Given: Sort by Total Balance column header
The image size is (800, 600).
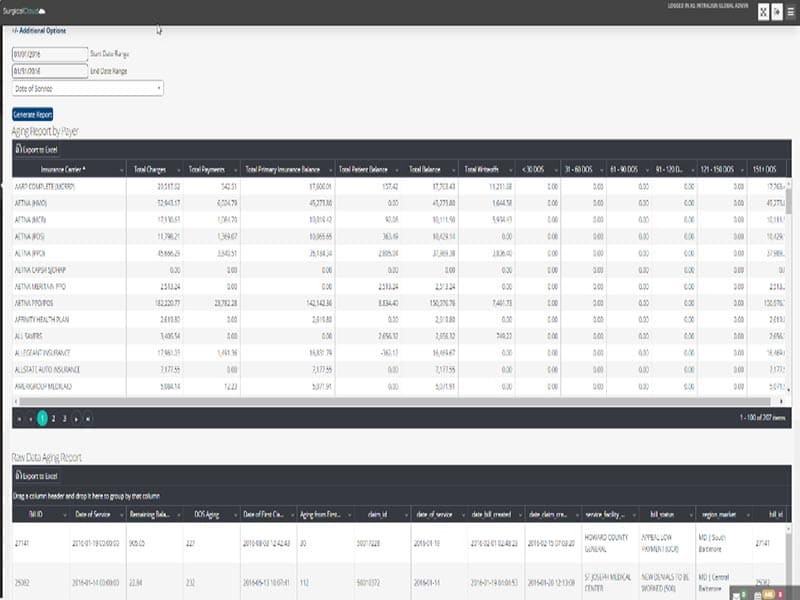Looking at the screenshot, I should tap(424, 169).
